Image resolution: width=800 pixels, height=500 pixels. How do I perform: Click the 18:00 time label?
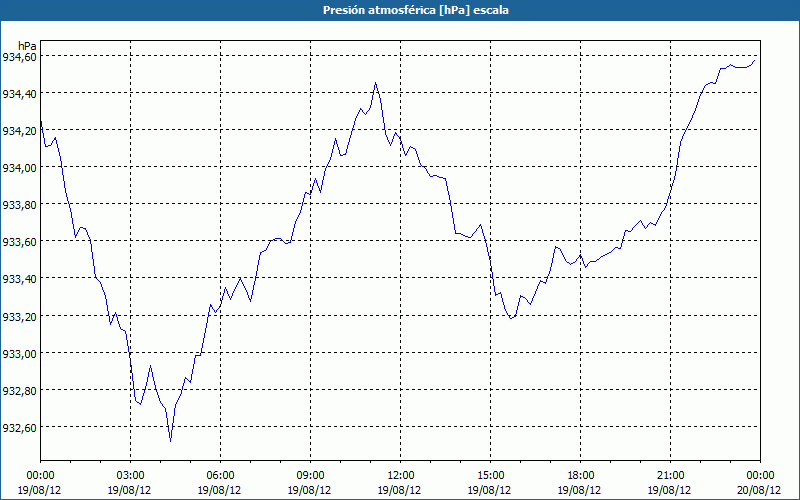click(580, 476)
